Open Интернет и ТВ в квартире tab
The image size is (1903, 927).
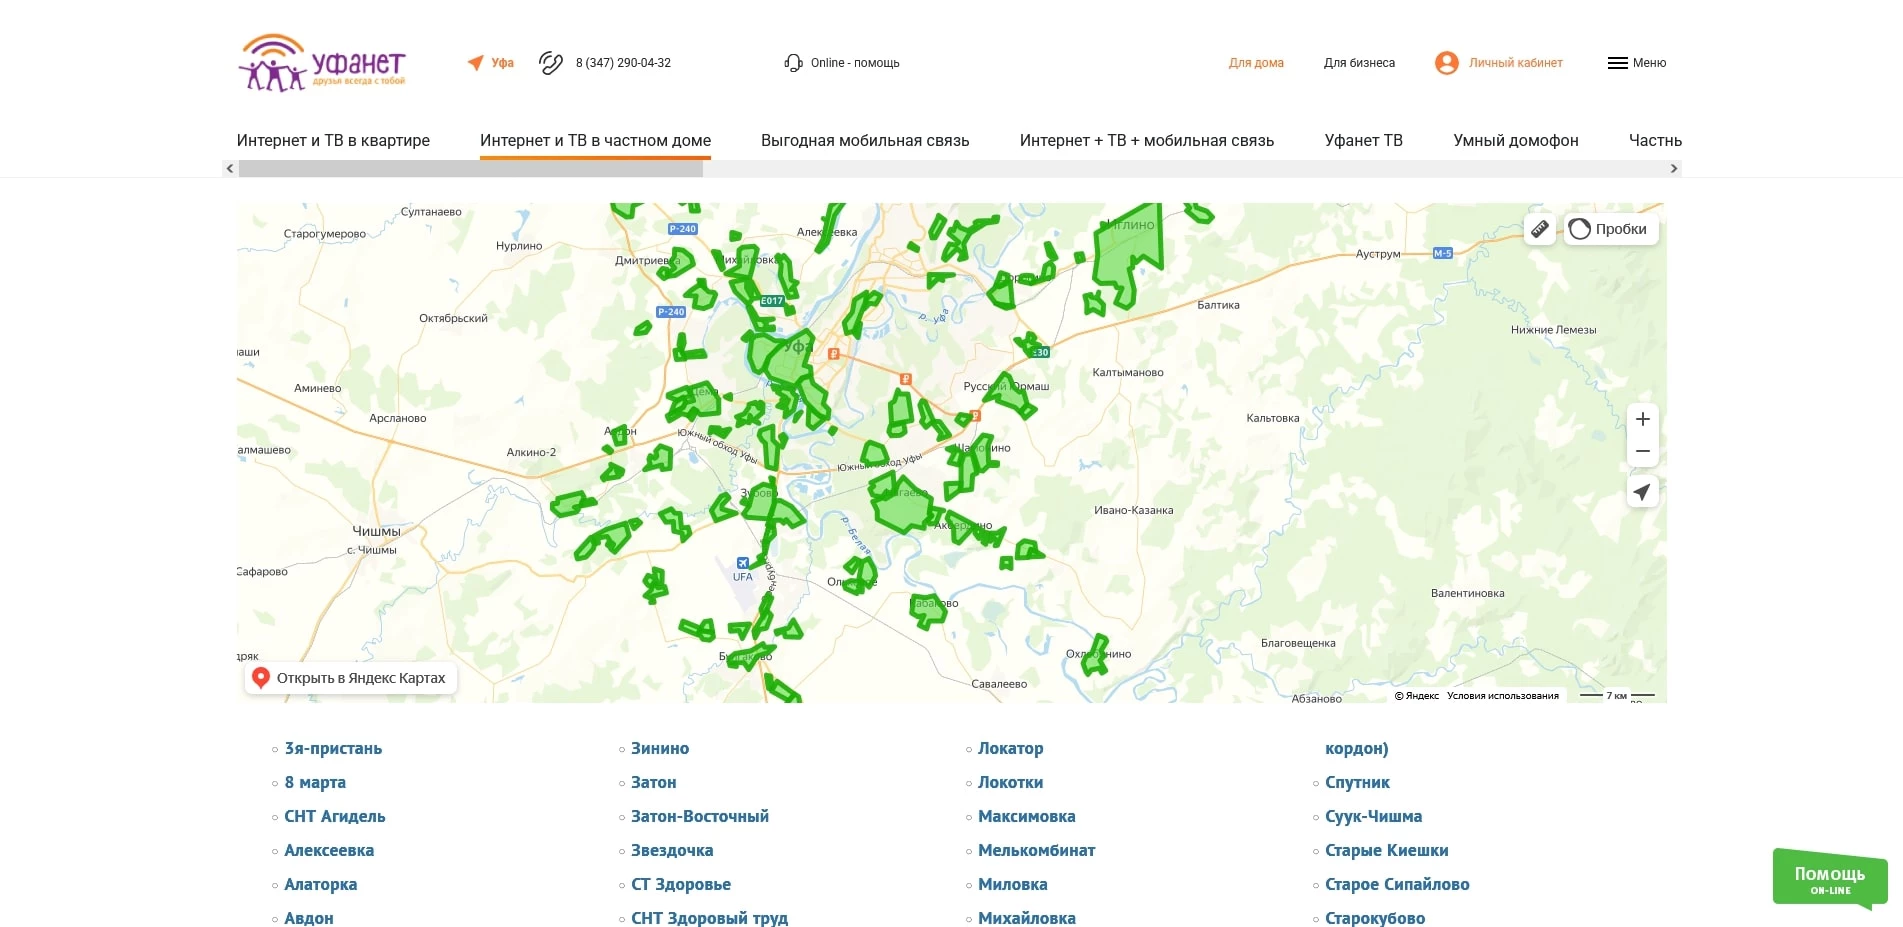pos(333,140)
